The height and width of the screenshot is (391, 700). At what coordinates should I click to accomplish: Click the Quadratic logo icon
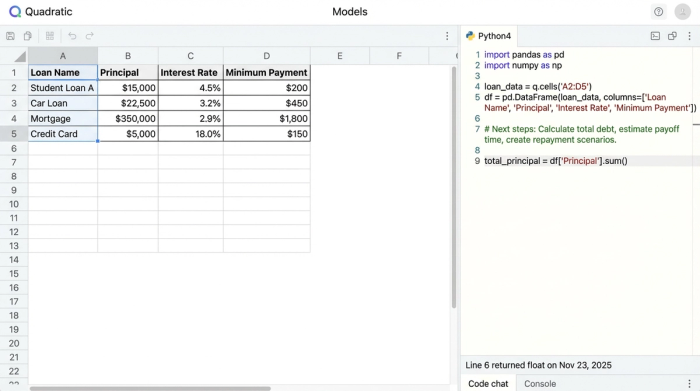15,12
